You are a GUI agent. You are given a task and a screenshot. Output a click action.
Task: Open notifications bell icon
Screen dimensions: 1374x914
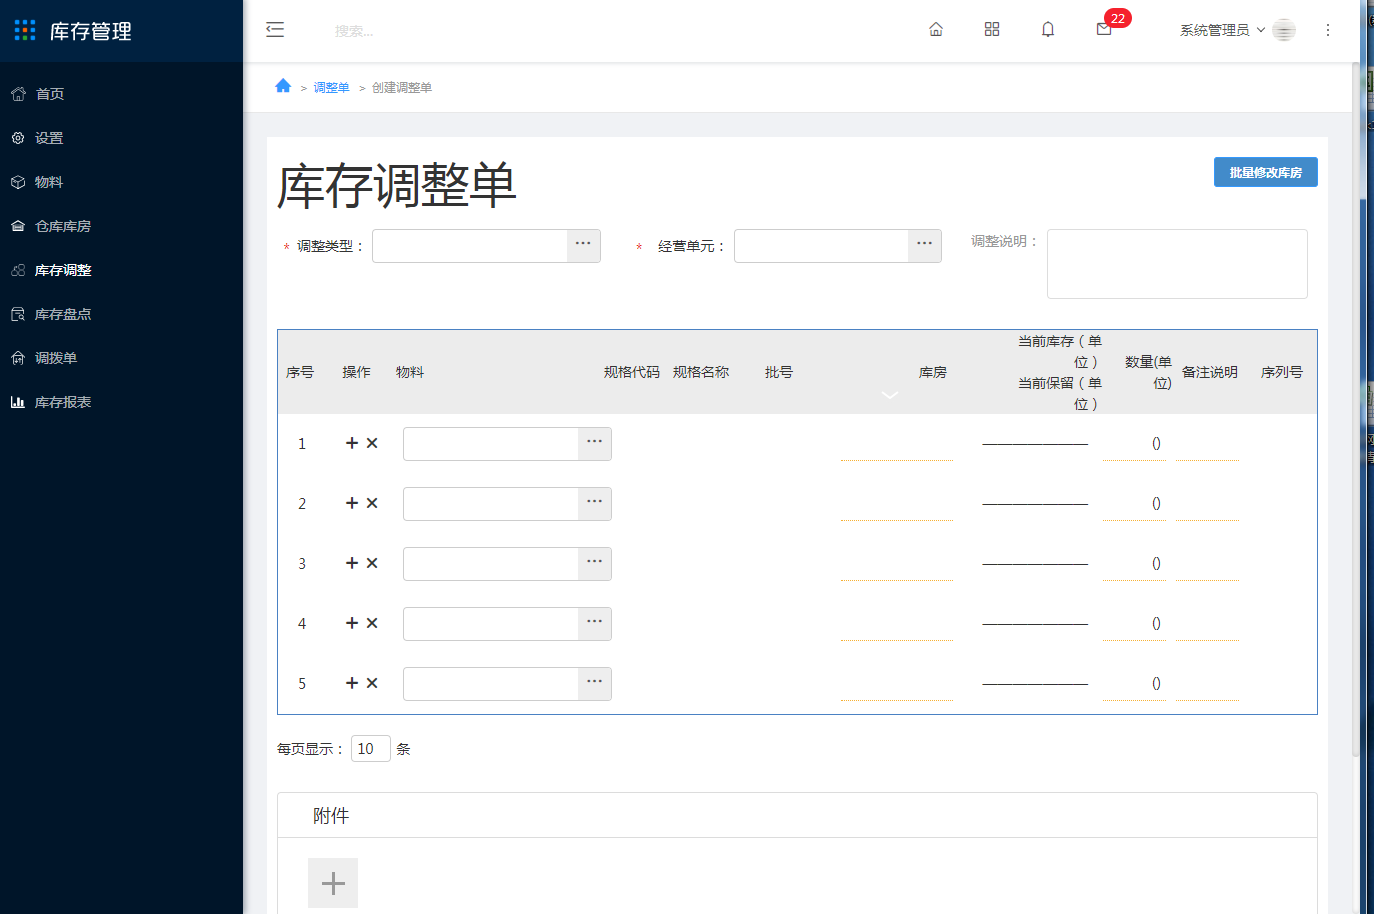coord(1048,30)
